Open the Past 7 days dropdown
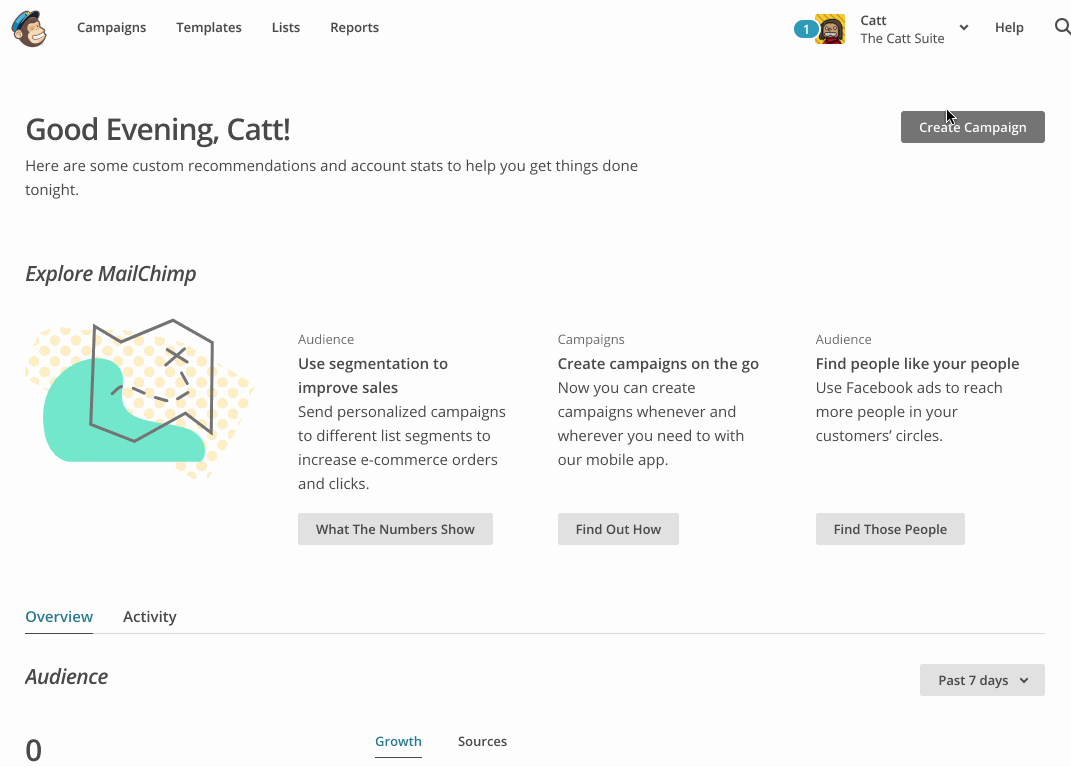The image size is (1071, 767). 982,680
